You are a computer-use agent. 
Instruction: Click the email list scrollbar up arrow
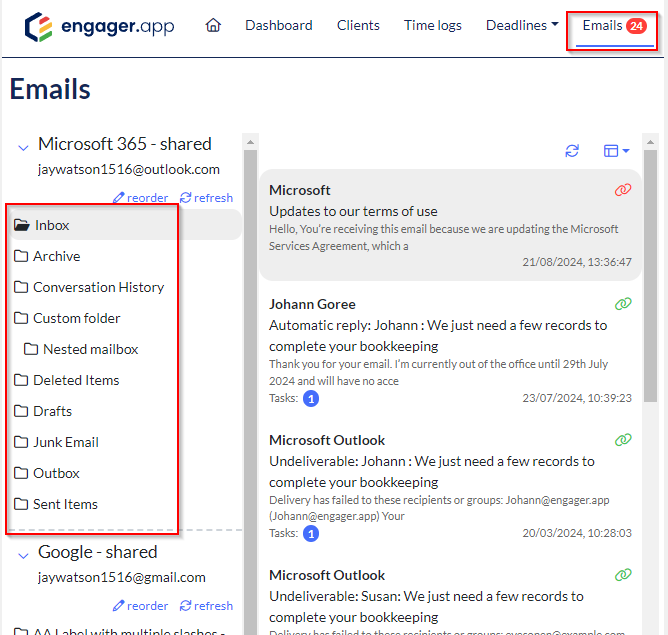point(650,142)
